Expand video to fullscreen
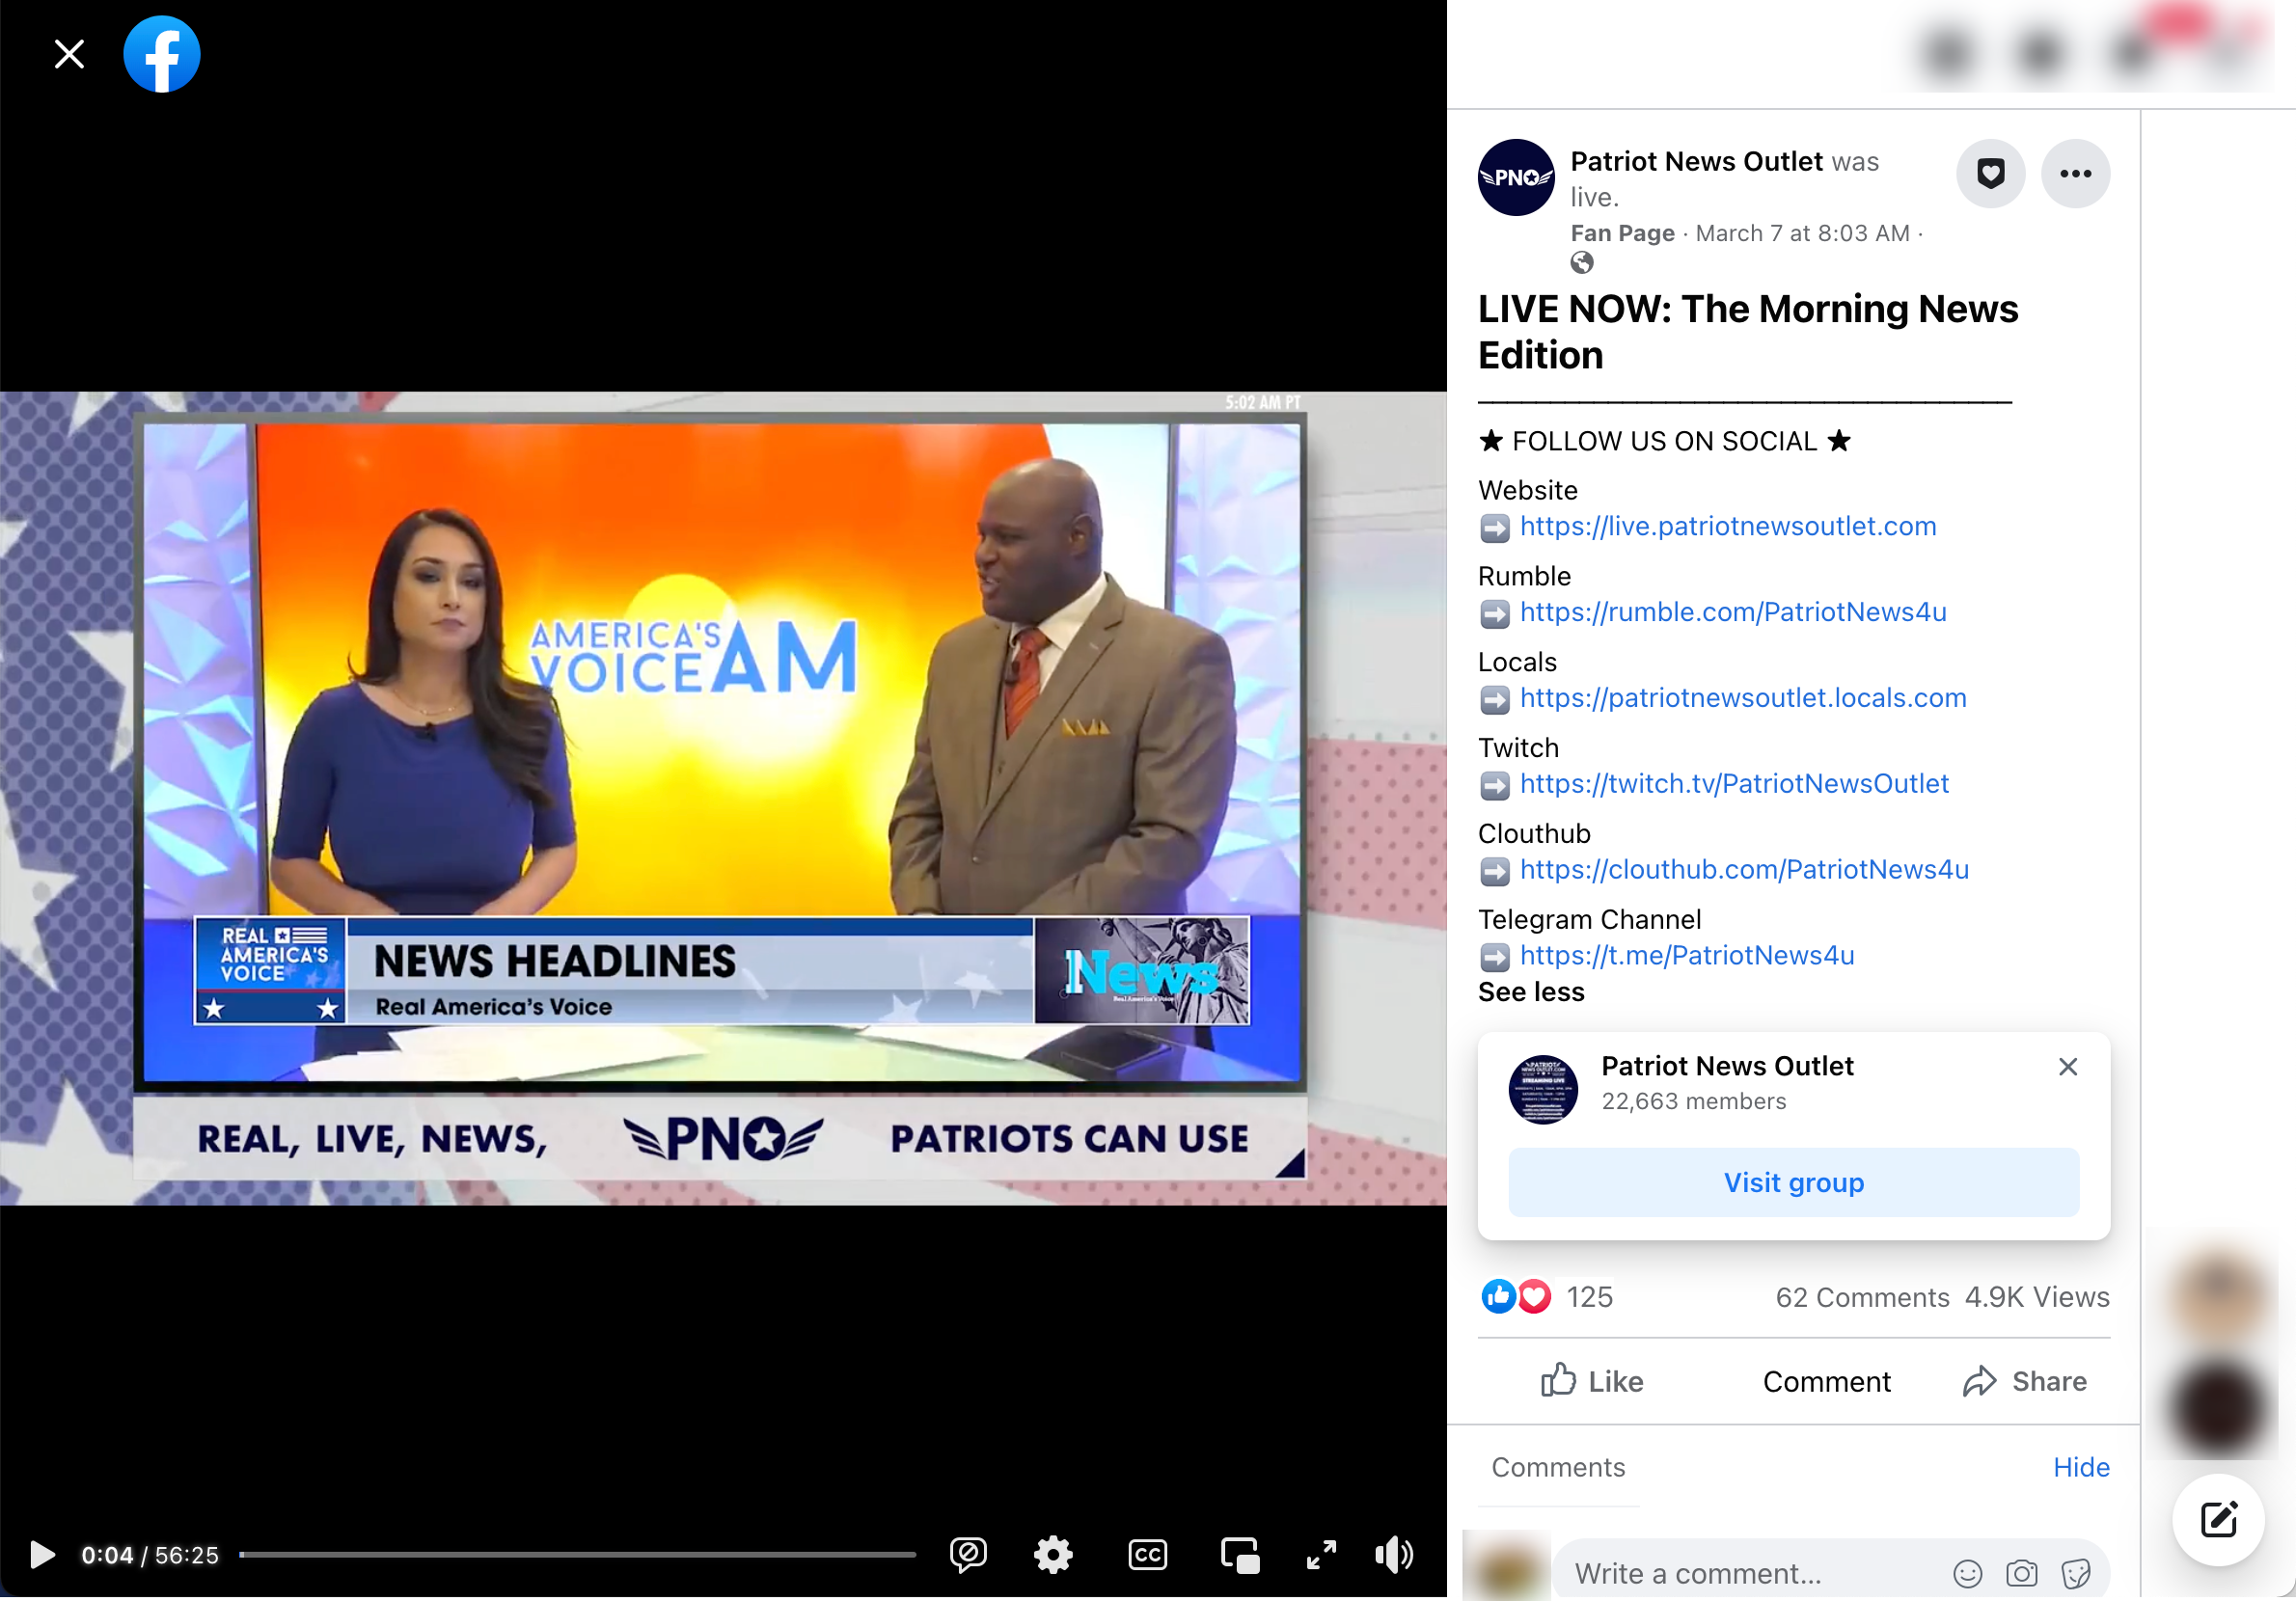Viewport: 2296px width, 1601px height. (x=1321, y=1555)
